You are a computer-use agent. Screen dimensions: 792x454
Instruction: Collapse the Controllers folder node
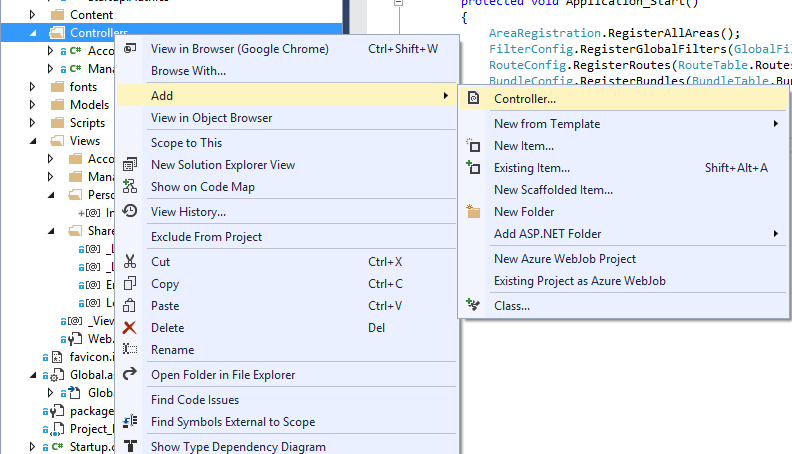click(x=33, y=33)
